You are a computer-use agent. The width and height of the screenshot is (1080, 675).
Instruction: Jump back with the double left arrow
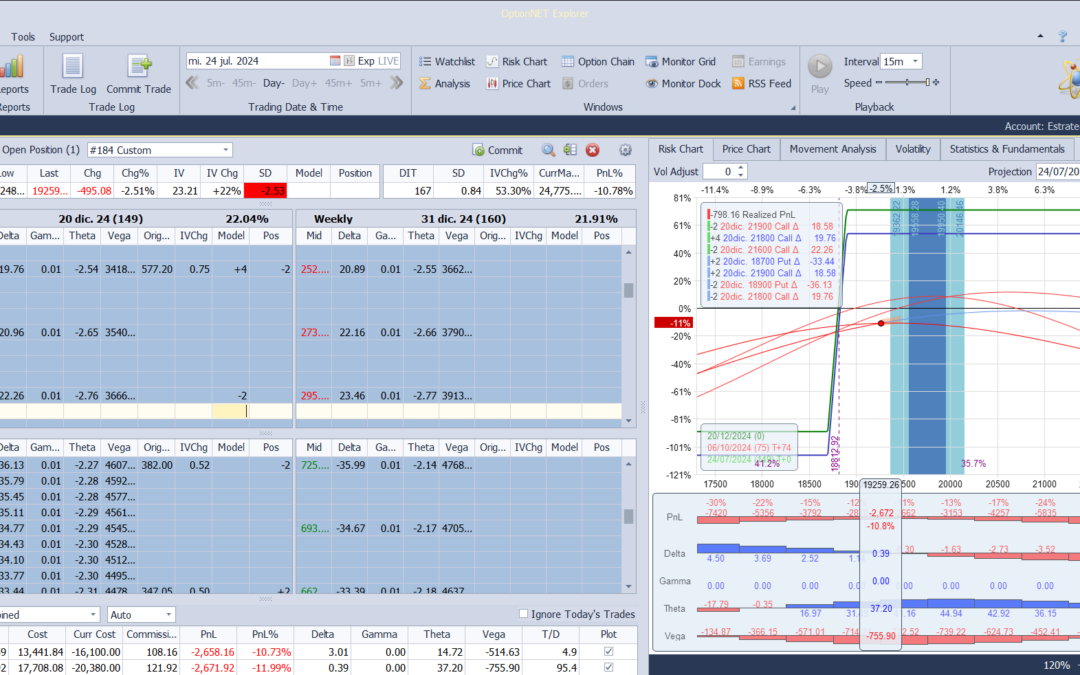point(192,83)
